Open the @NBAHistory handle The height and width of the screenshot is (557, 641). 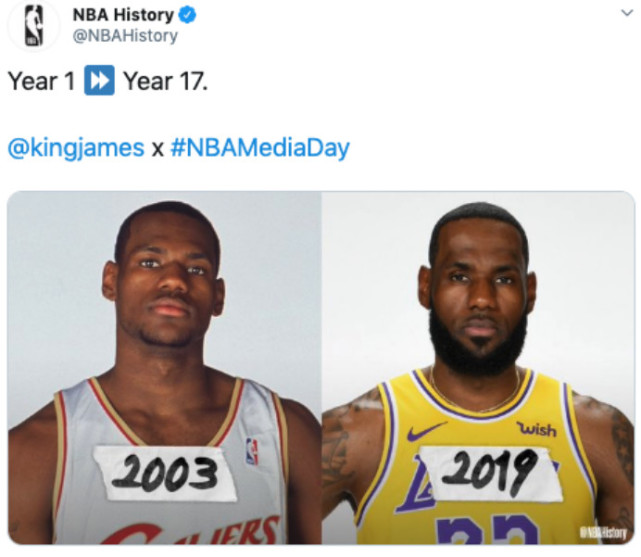click(x=125, y=36)
